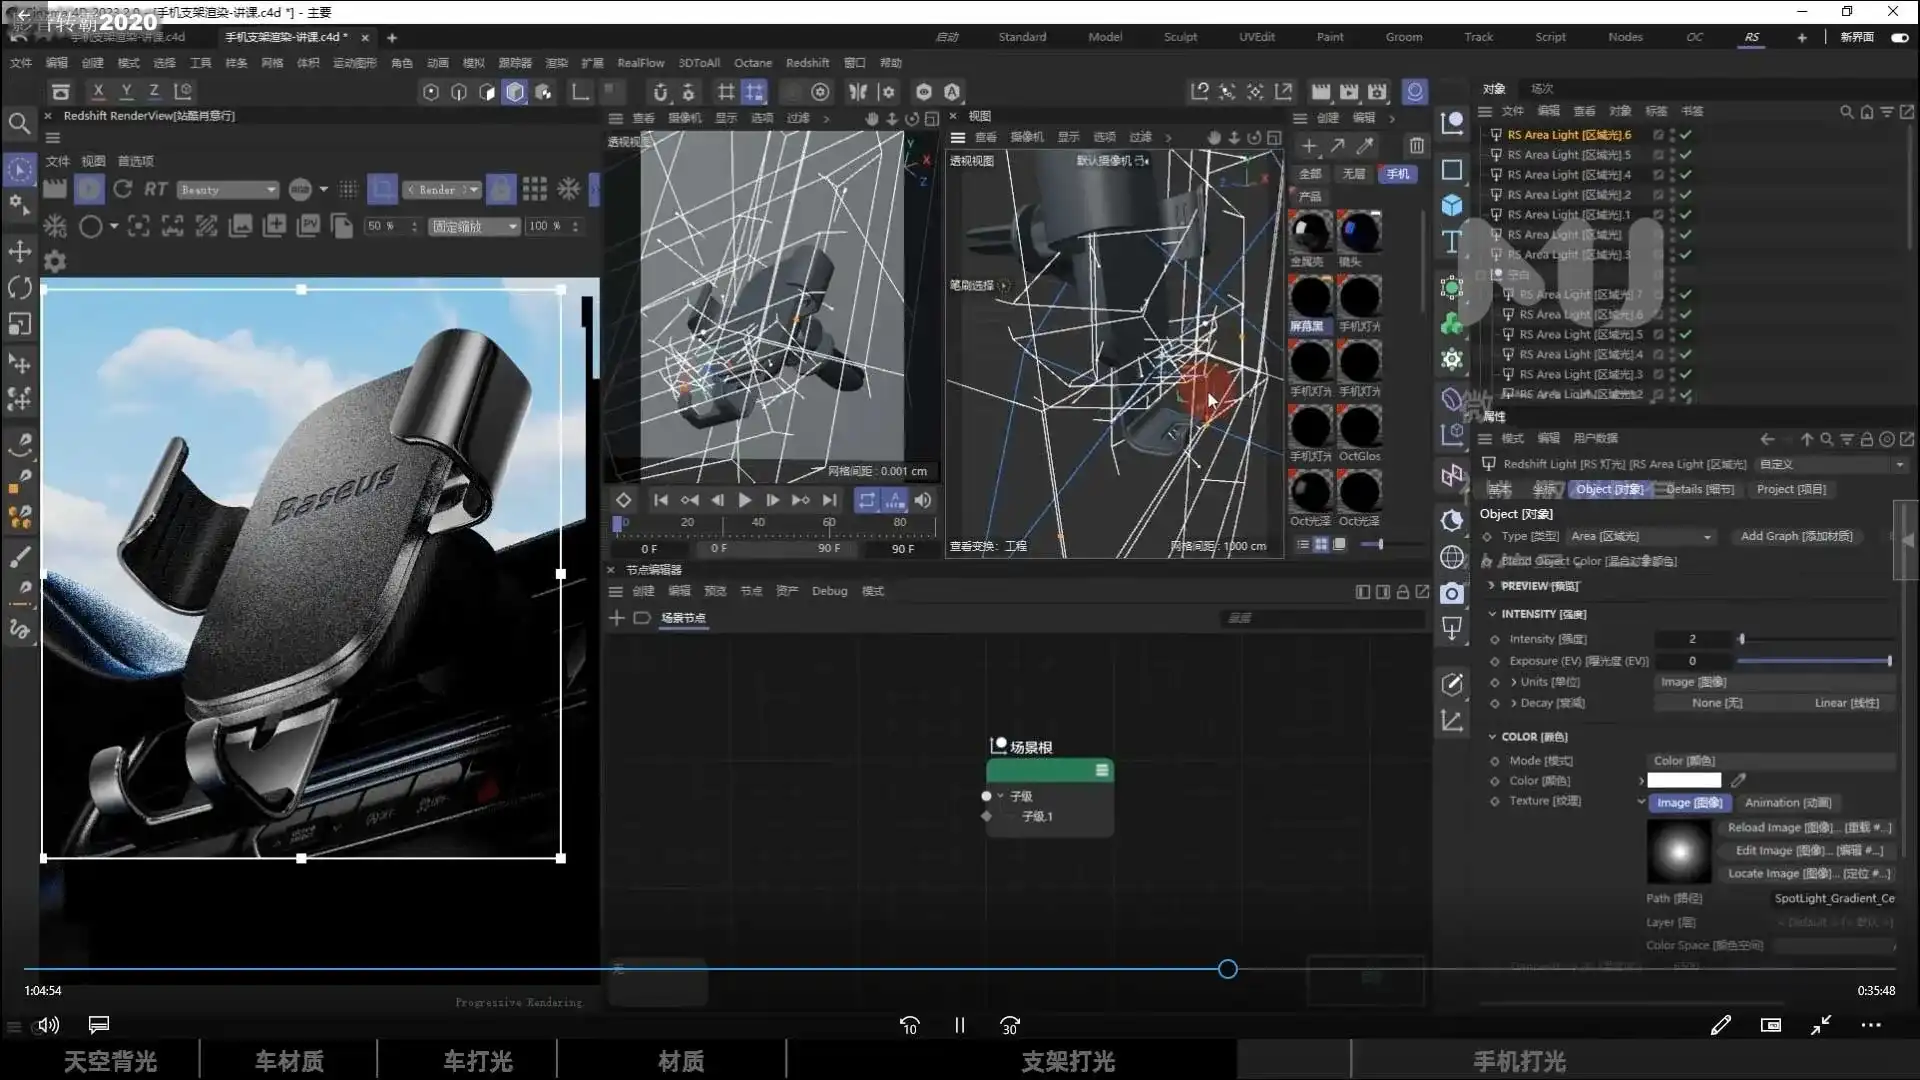Open the RenderView settings gear
1920x1080 pixels.
[x=55, y=261]
